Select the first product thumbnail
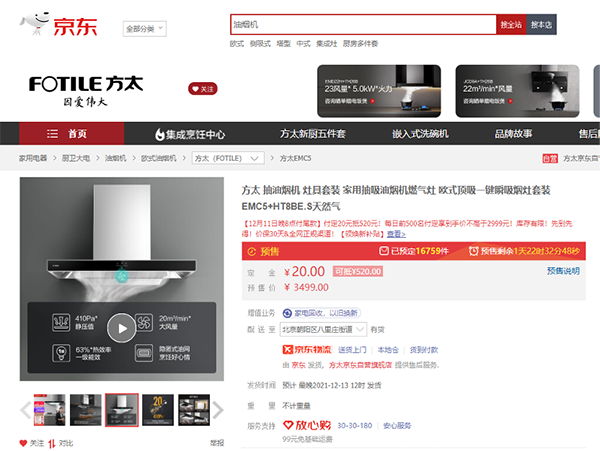600x451 pixels. click(49, 410)
